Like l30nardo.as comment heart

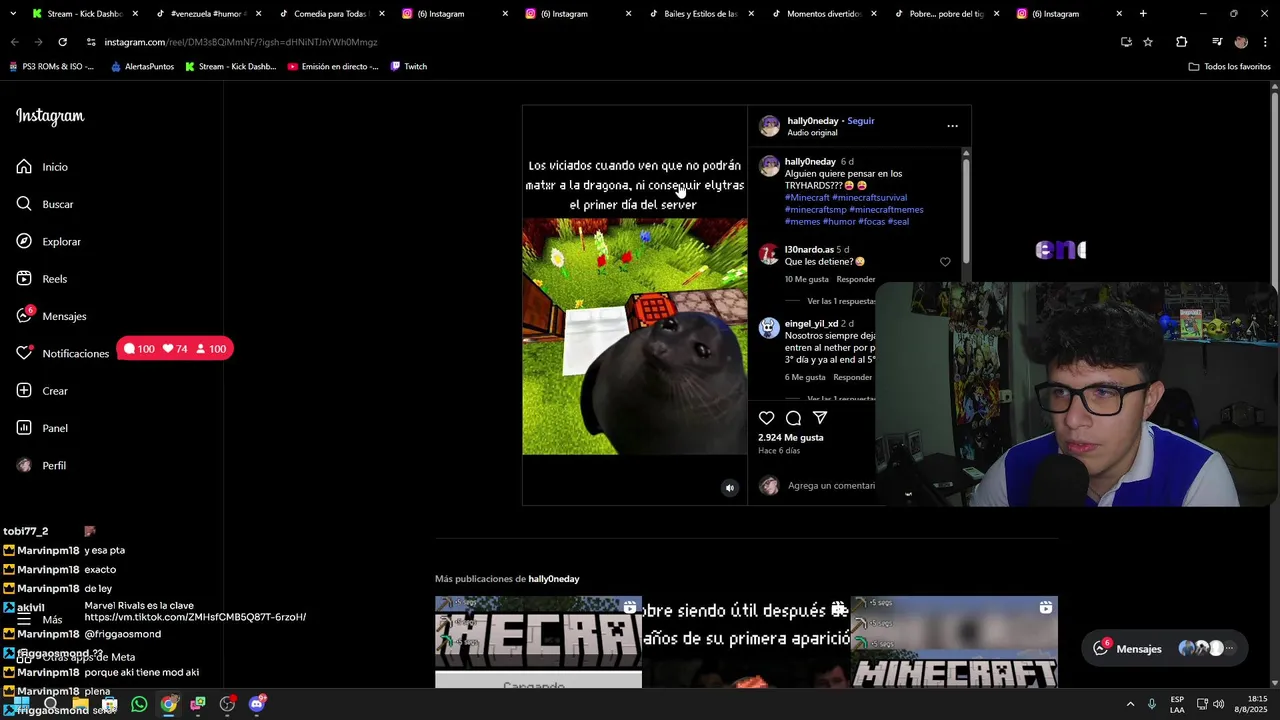click(x=945, y=262)
